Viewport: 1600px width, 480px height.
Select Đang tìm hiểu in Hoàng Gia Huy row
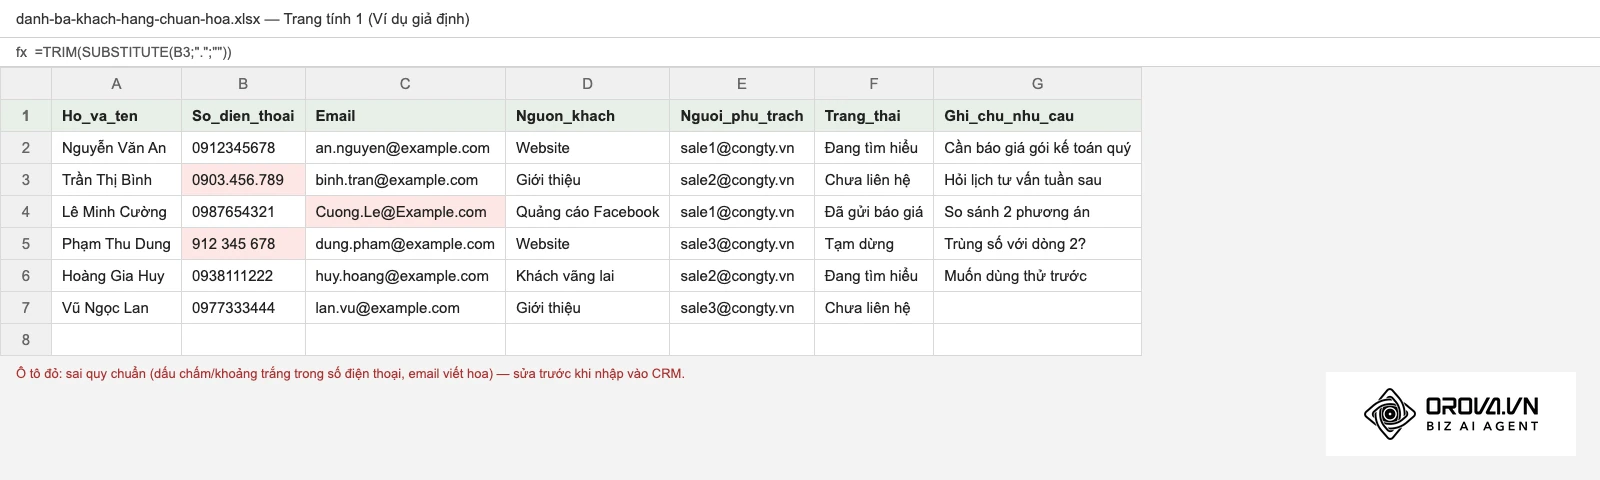click(874, 276)
